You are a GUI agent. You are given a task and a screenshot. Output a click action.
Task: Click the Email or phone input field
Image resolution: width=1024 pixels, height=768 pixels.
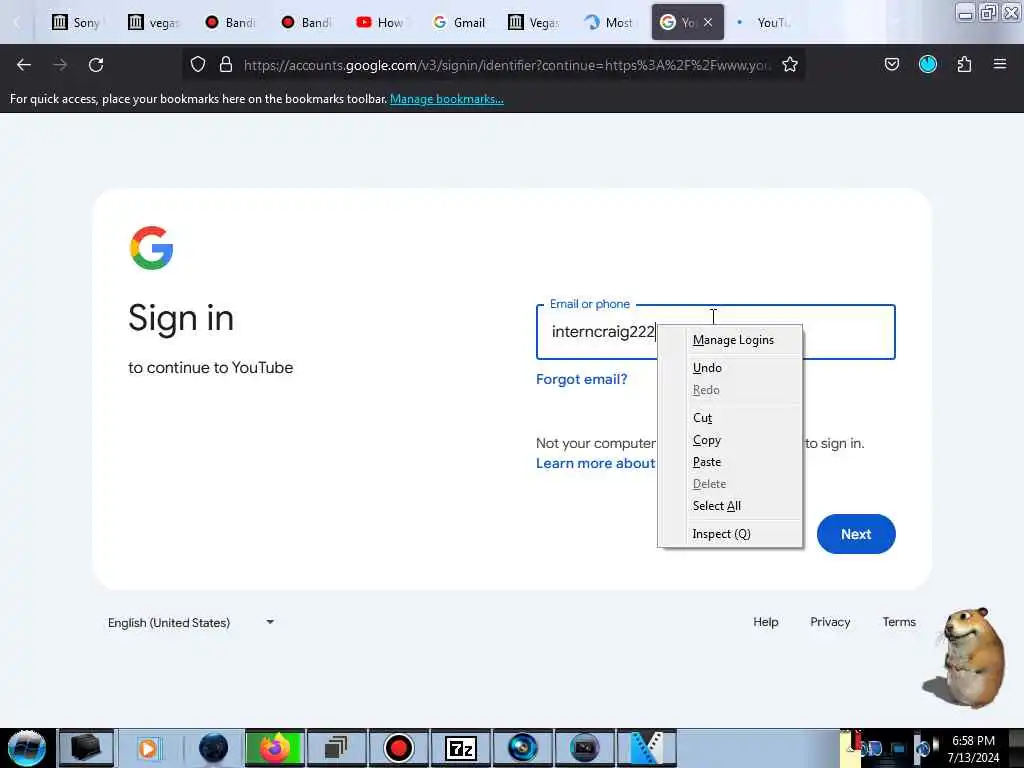point(716,332)
